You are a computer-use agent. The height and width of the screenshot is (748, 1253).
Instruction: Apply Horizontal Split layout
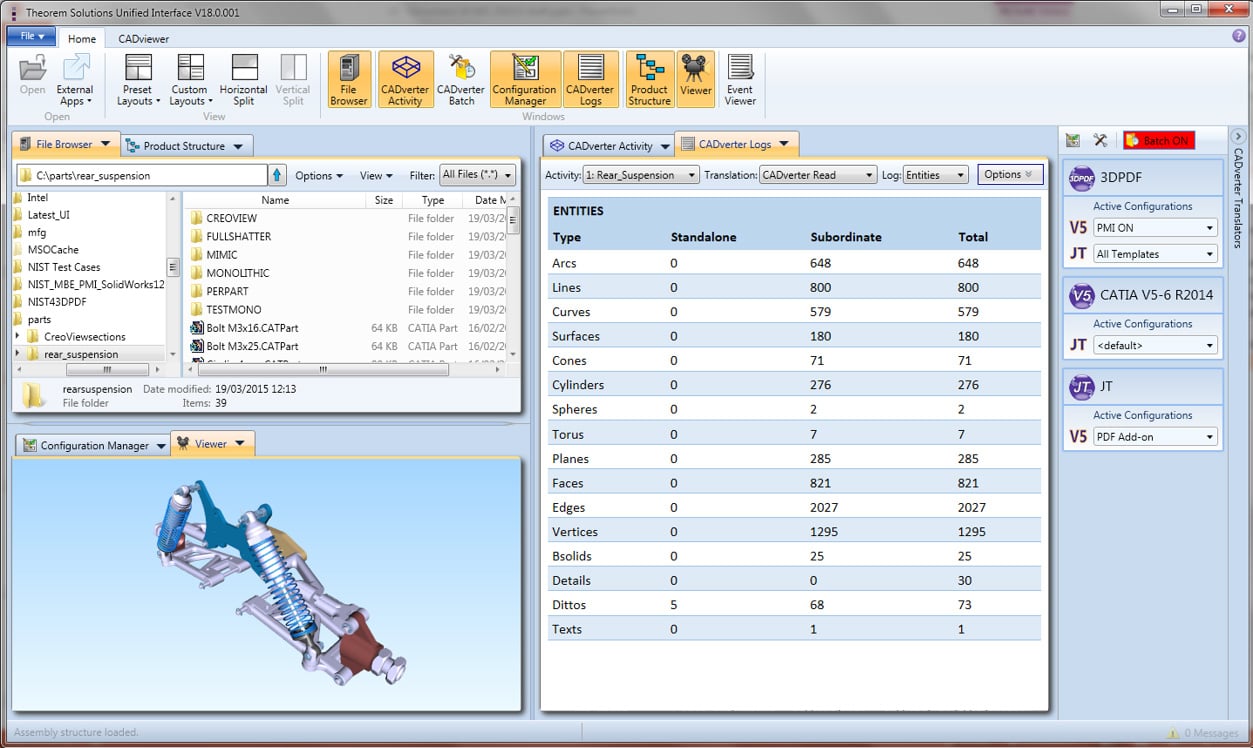[243, 80]
